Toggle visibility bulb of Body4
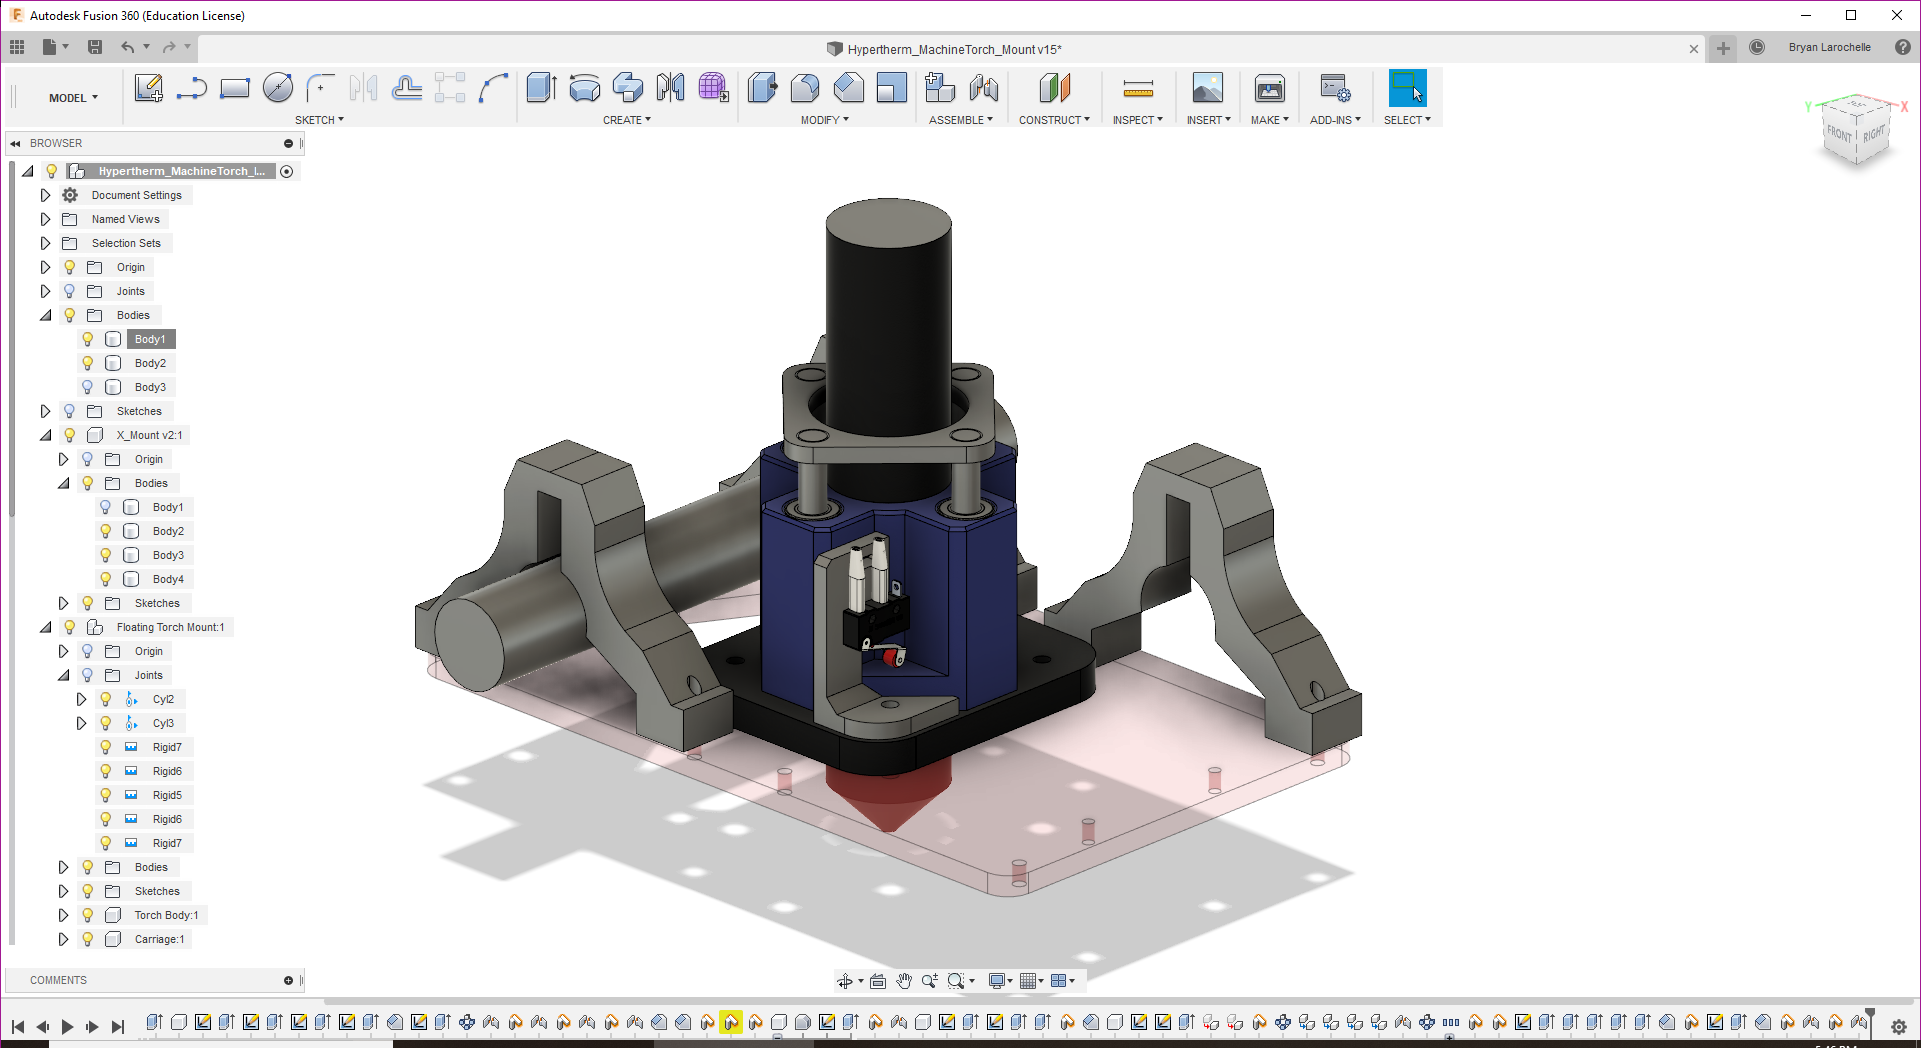Image resolution: width=1921 pixels, height=1048 pixels. [x=106, y=579]
